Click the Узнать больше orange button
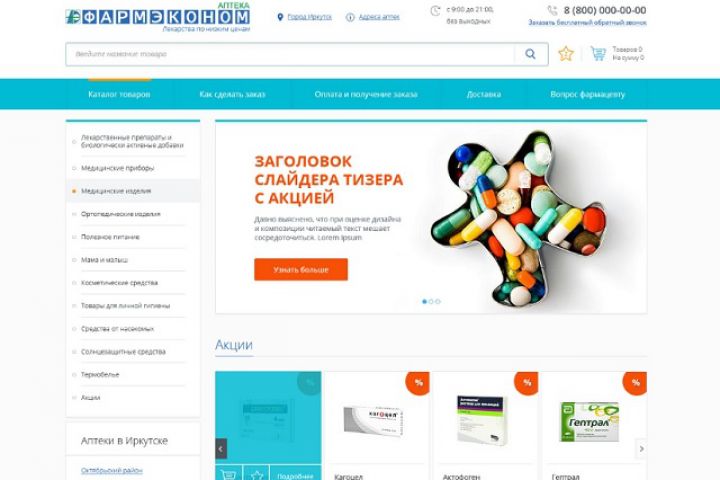This screenshot has width=720, height=480. [301, 270]
